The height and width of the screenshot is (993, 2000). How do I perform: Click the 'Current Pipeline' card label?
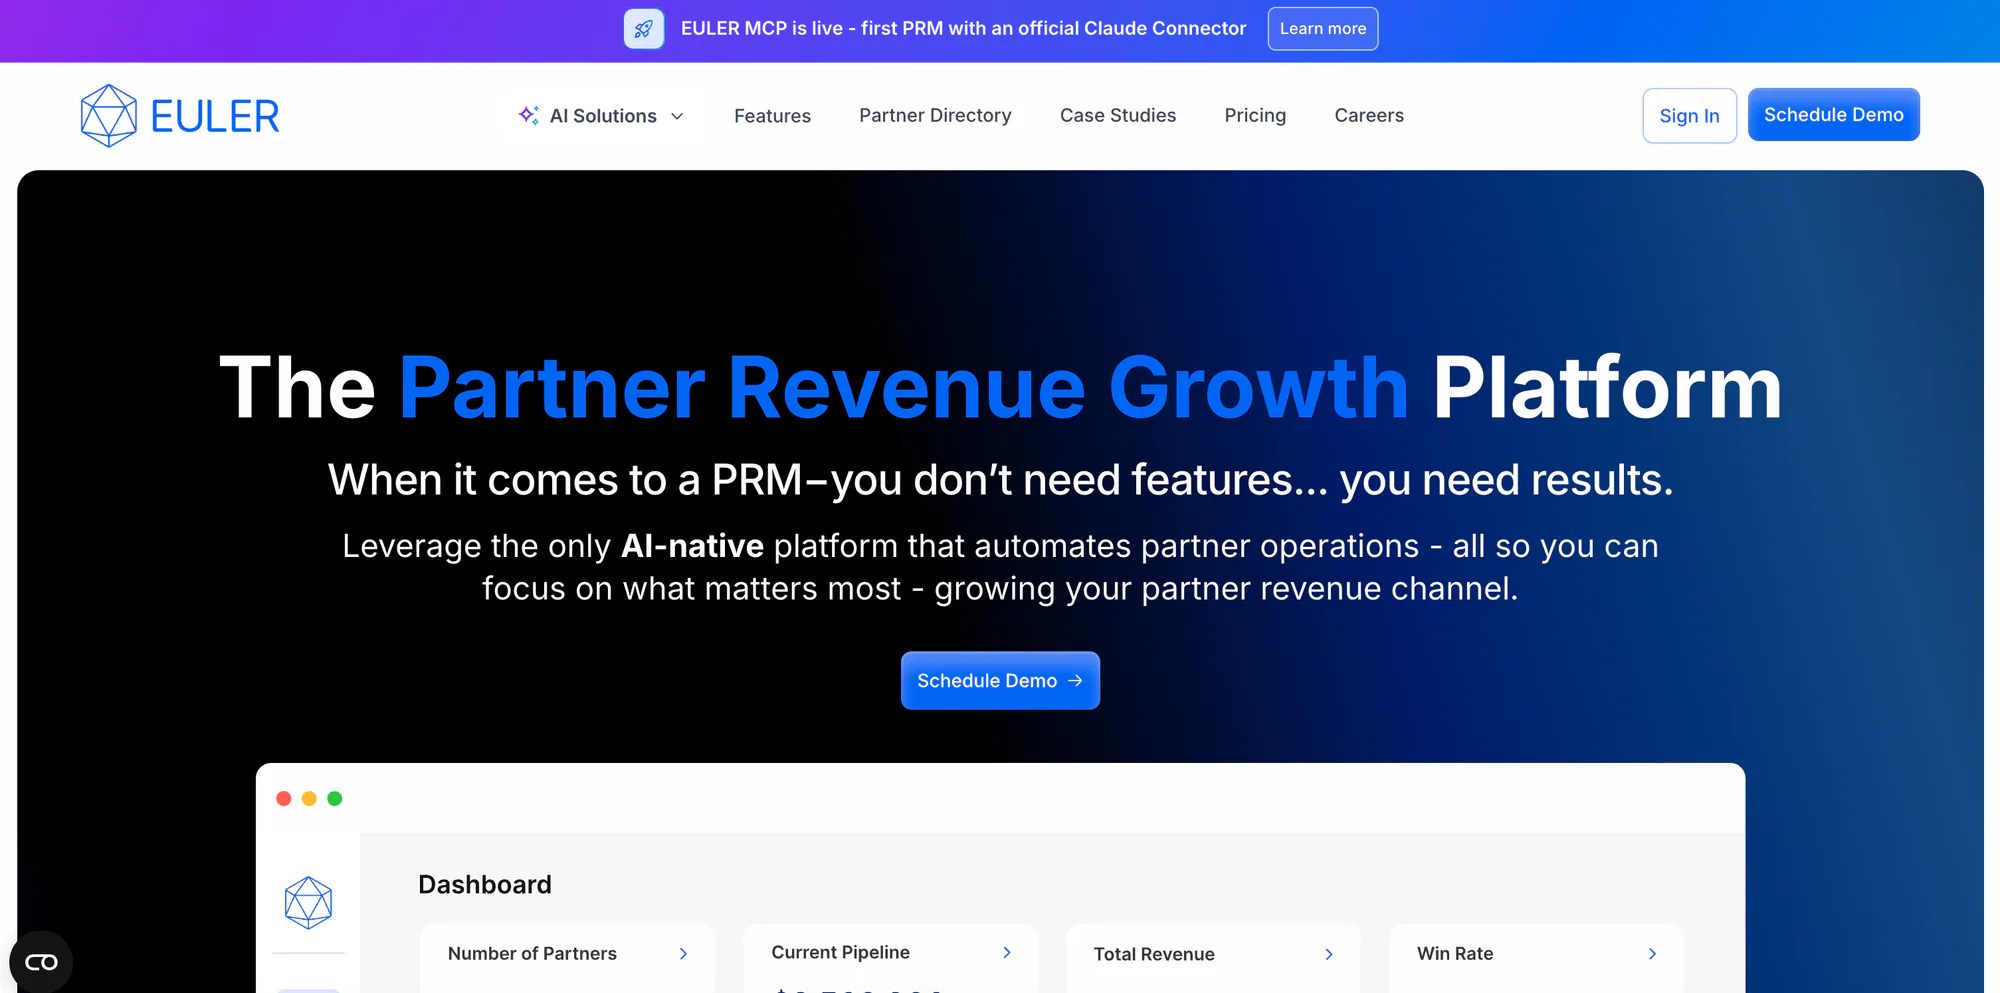coord(840,953)
